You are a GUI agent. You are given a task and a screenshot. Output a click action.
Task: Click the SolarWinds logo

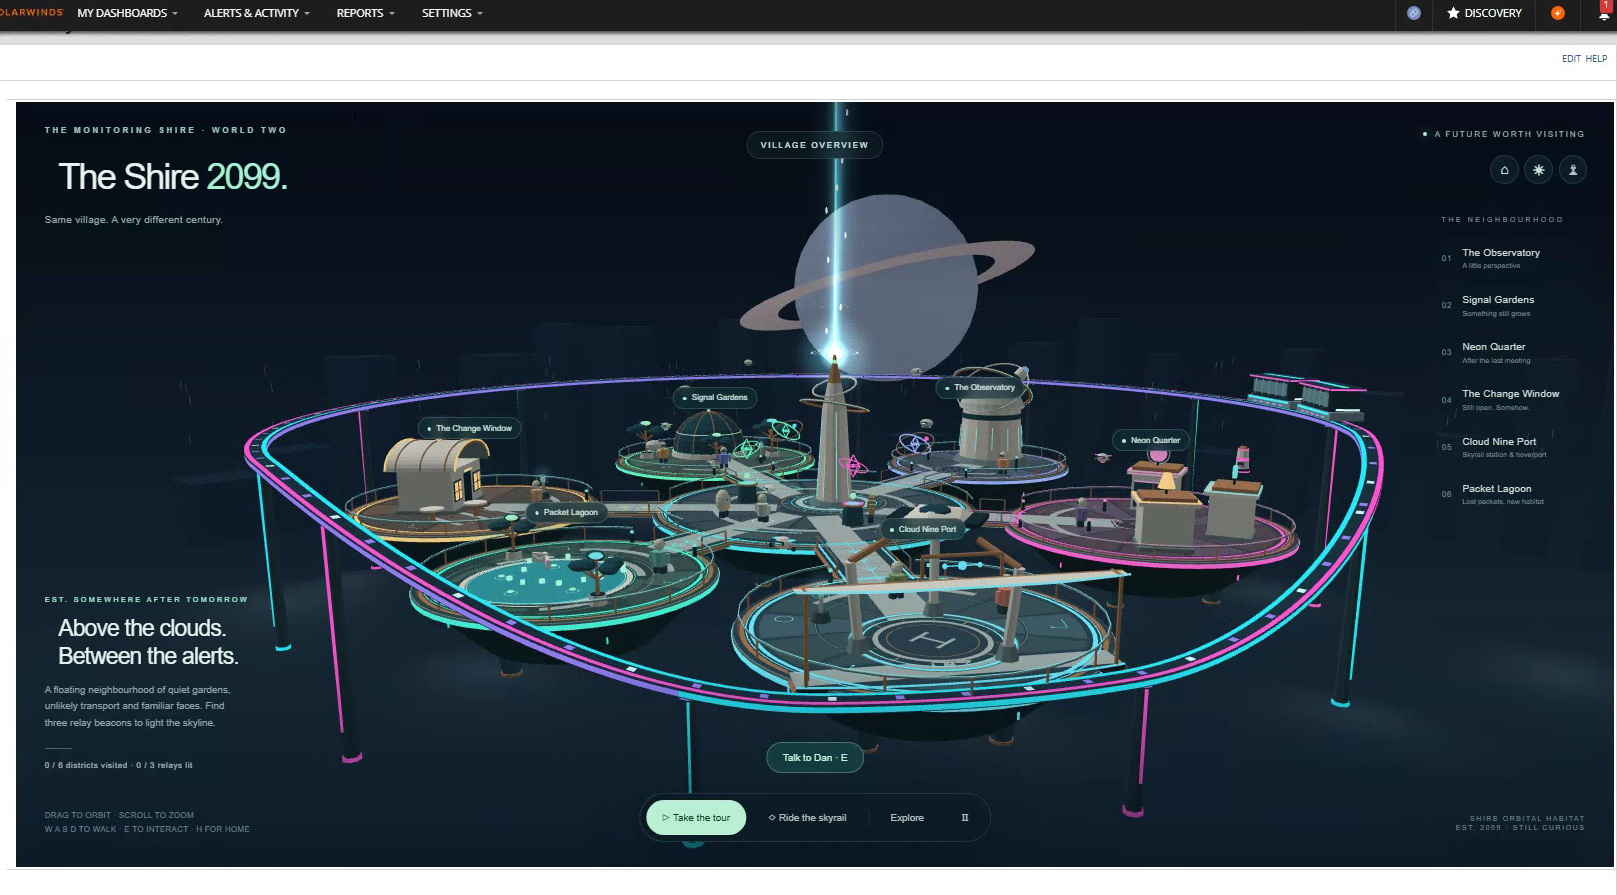point(31,13)
